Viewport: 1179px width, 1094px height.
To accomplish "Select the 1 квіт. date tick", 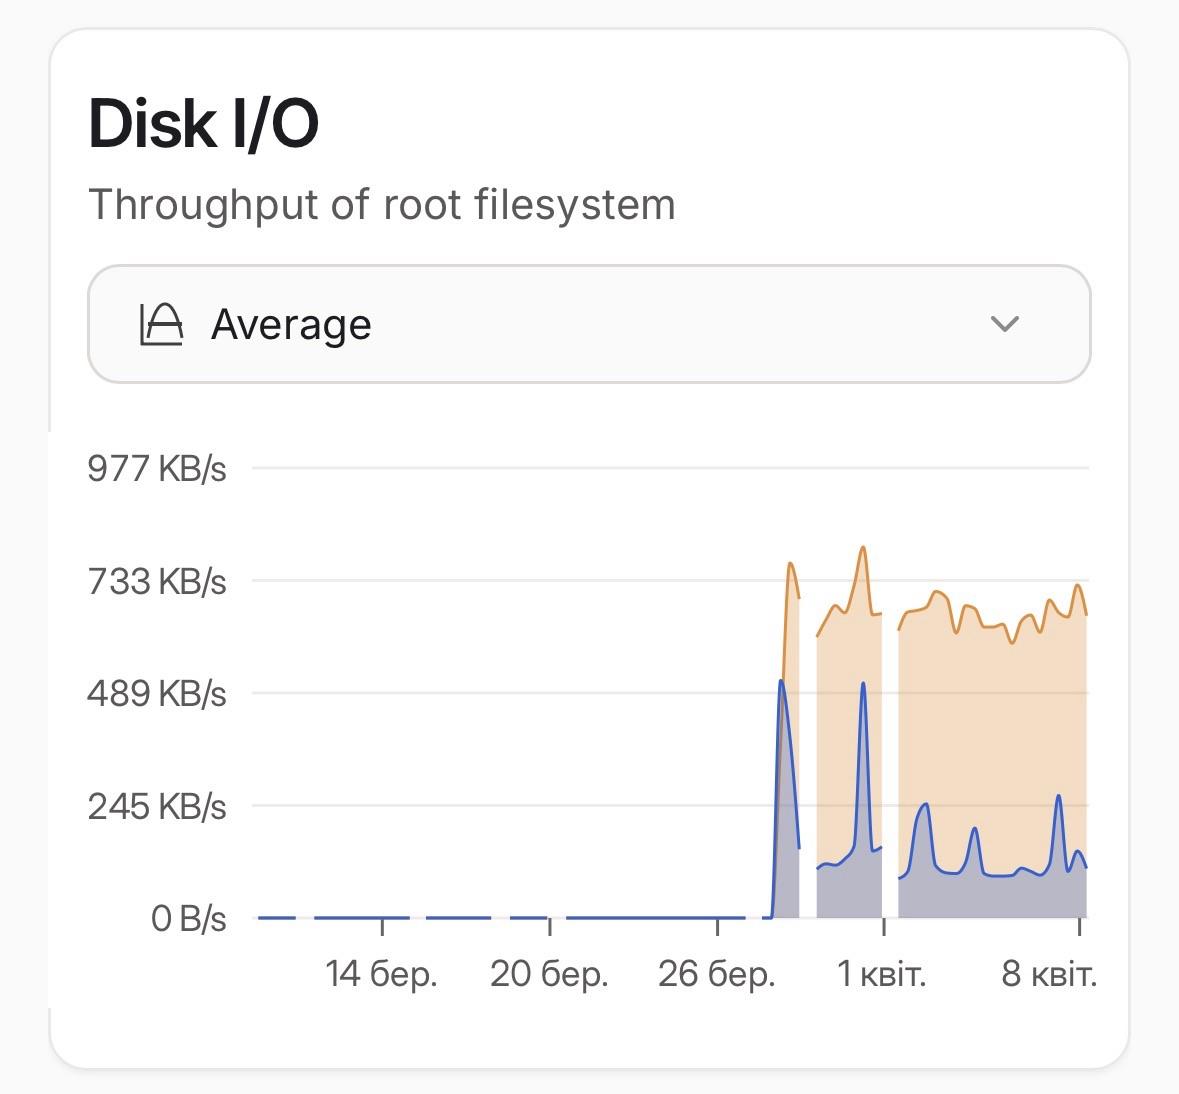I will coord(882,973).
